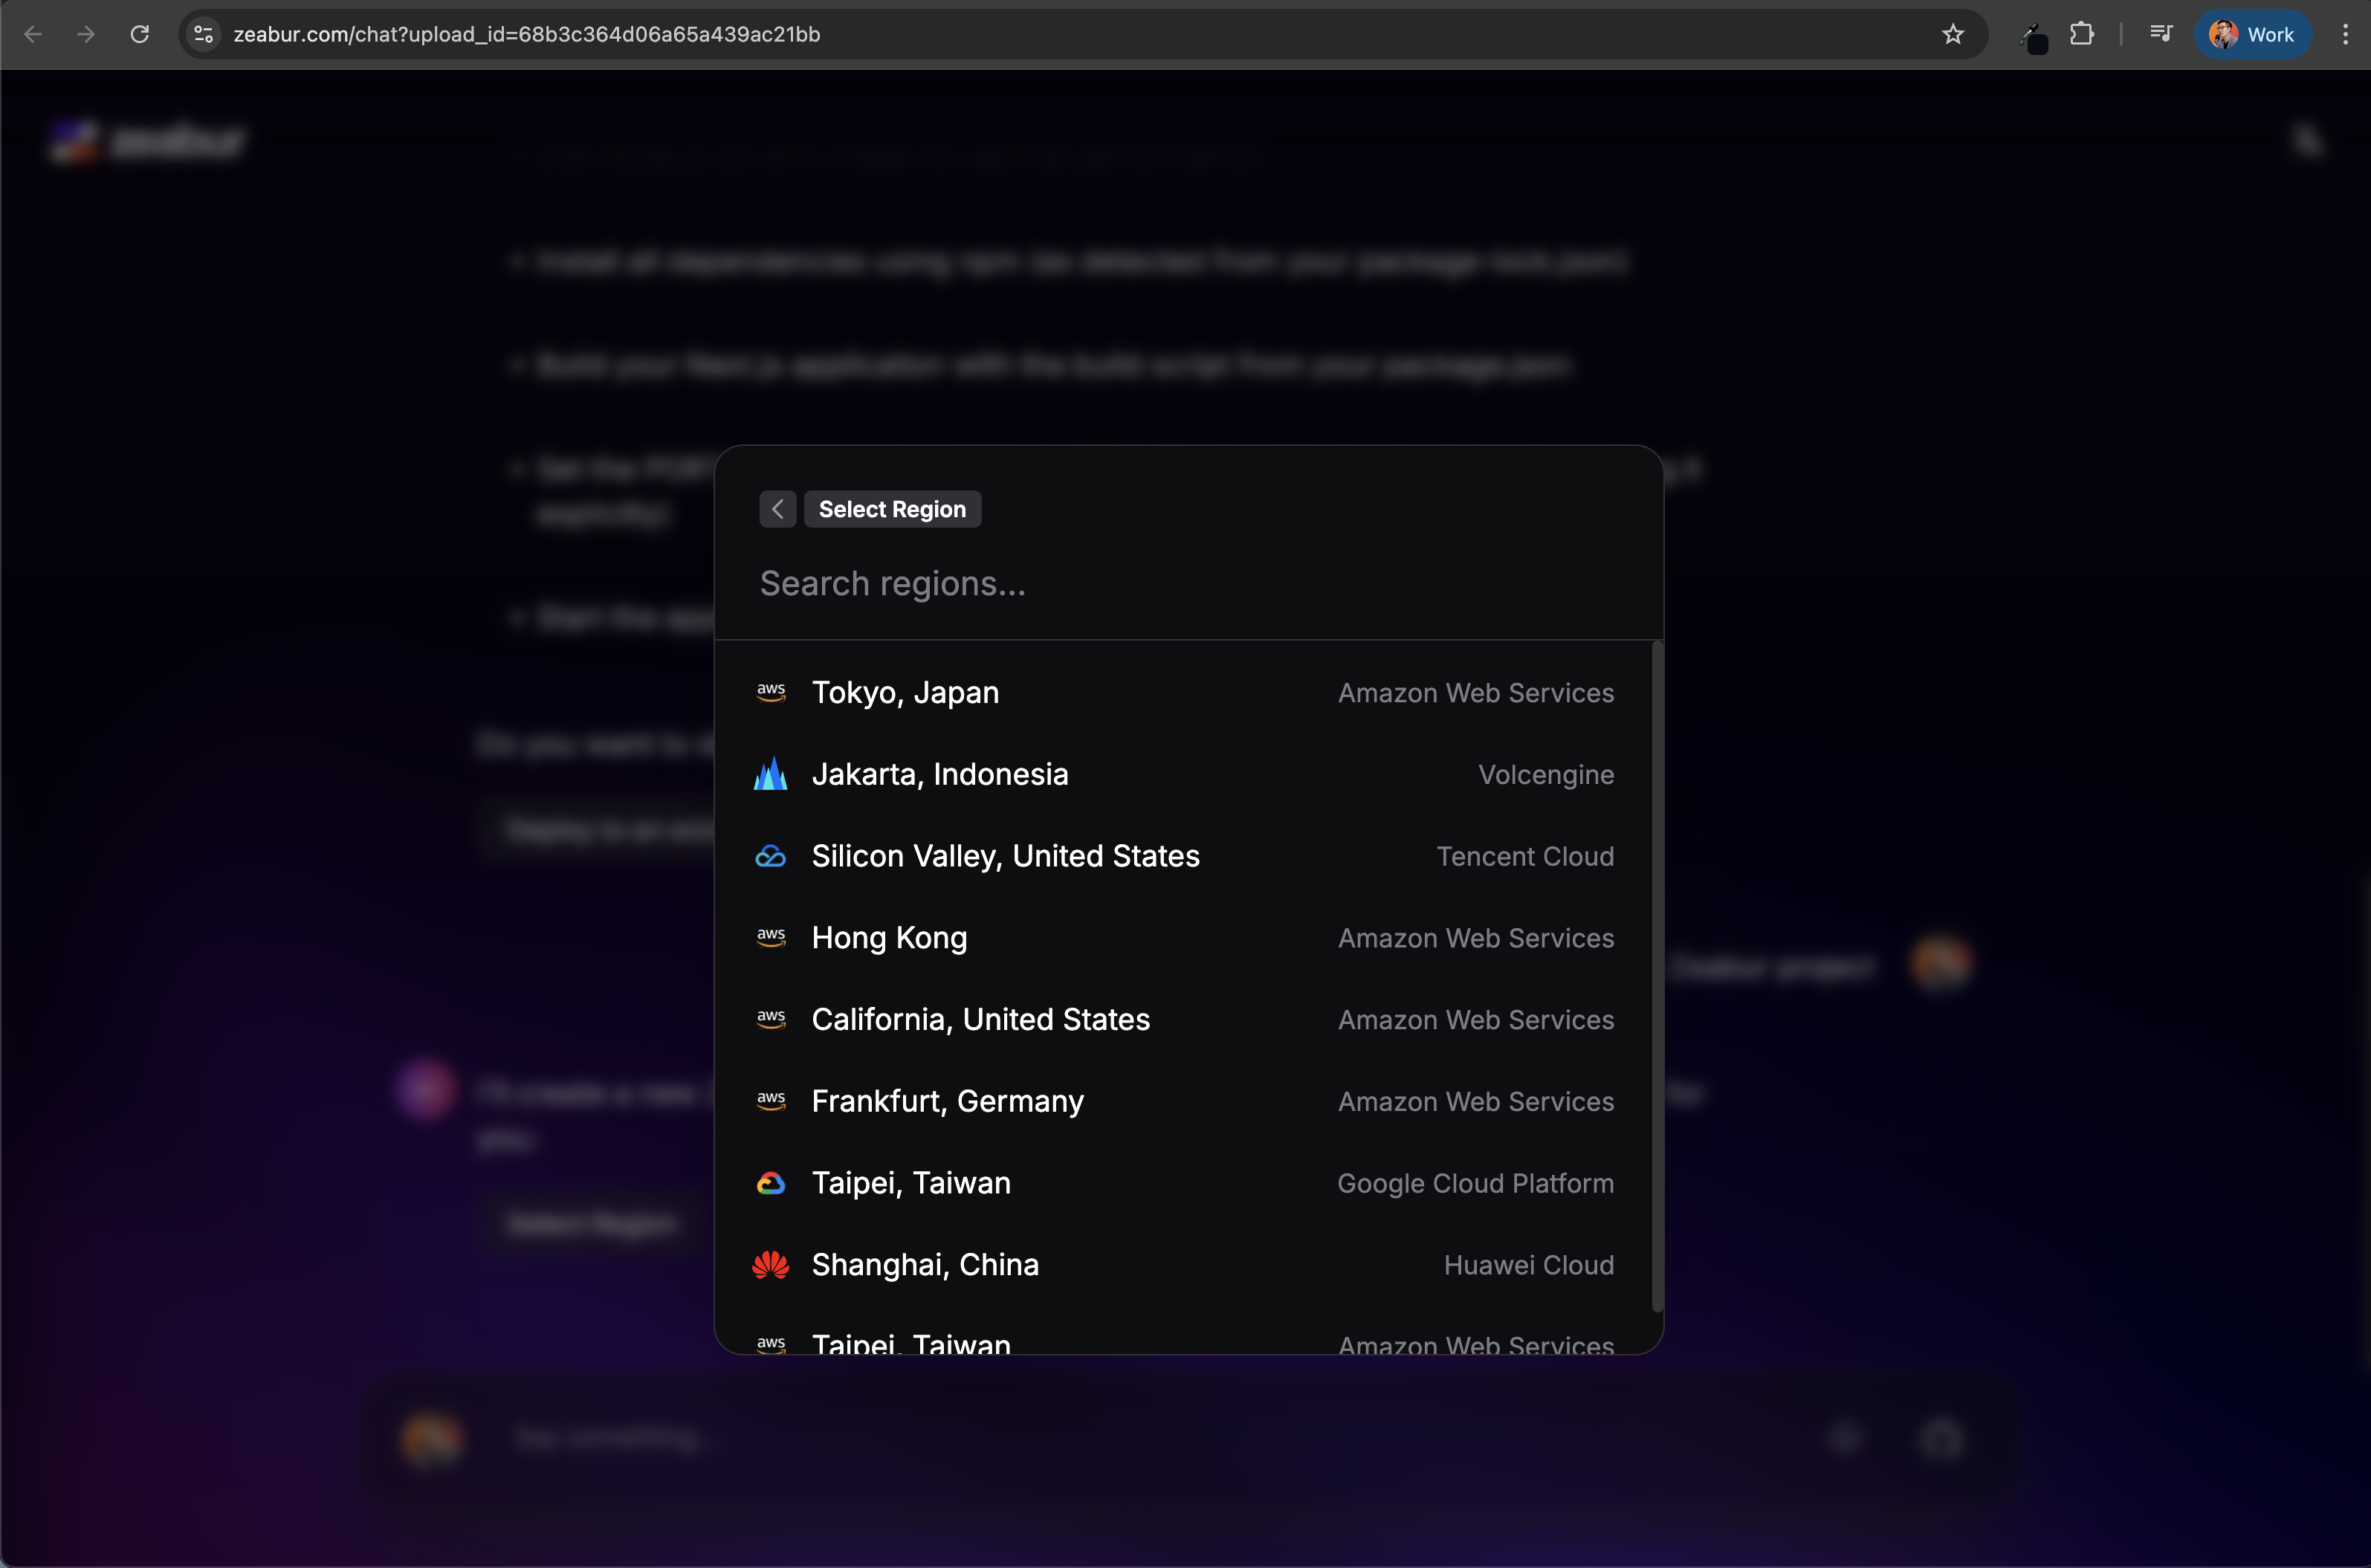Viewport: 2371px width, 1568px height.
Task: Click AWS icon next to Tokyo, Japan
Action: click(771, 692)
